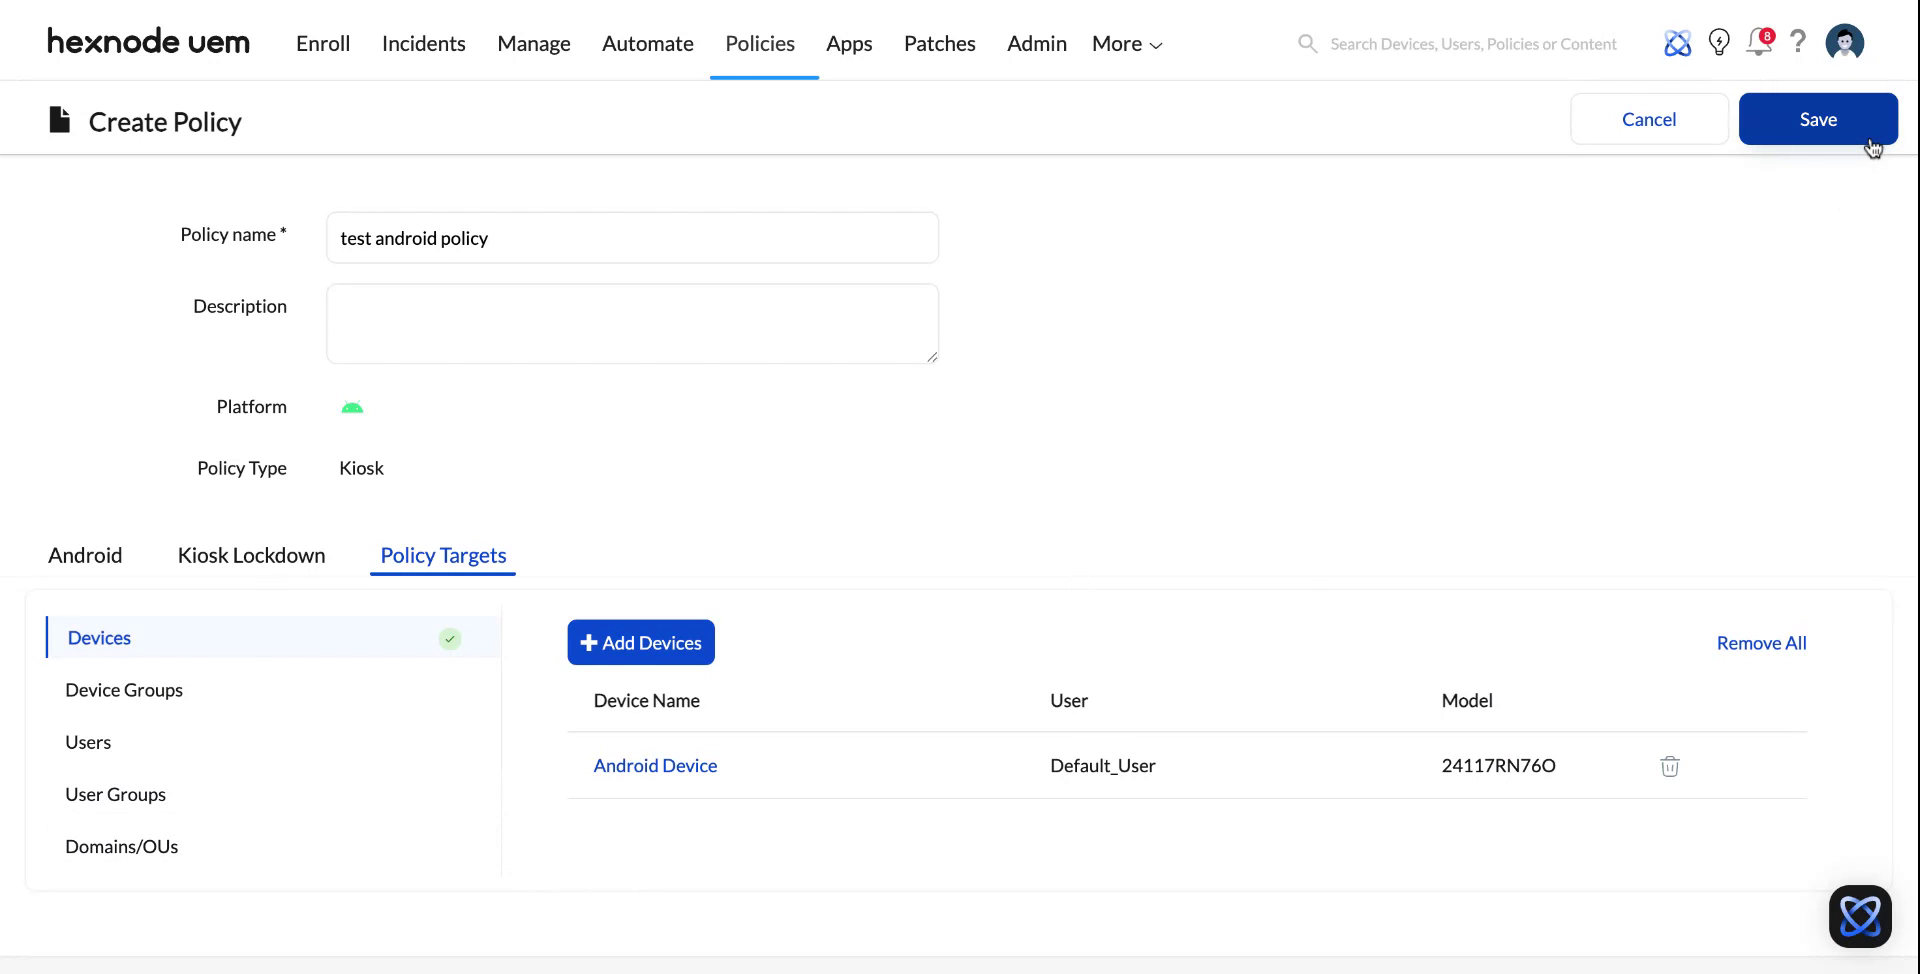This screenshot has height=974, width=1920.
Task: Click the search magnifier icon
Action: click(x=1306, y=43)
